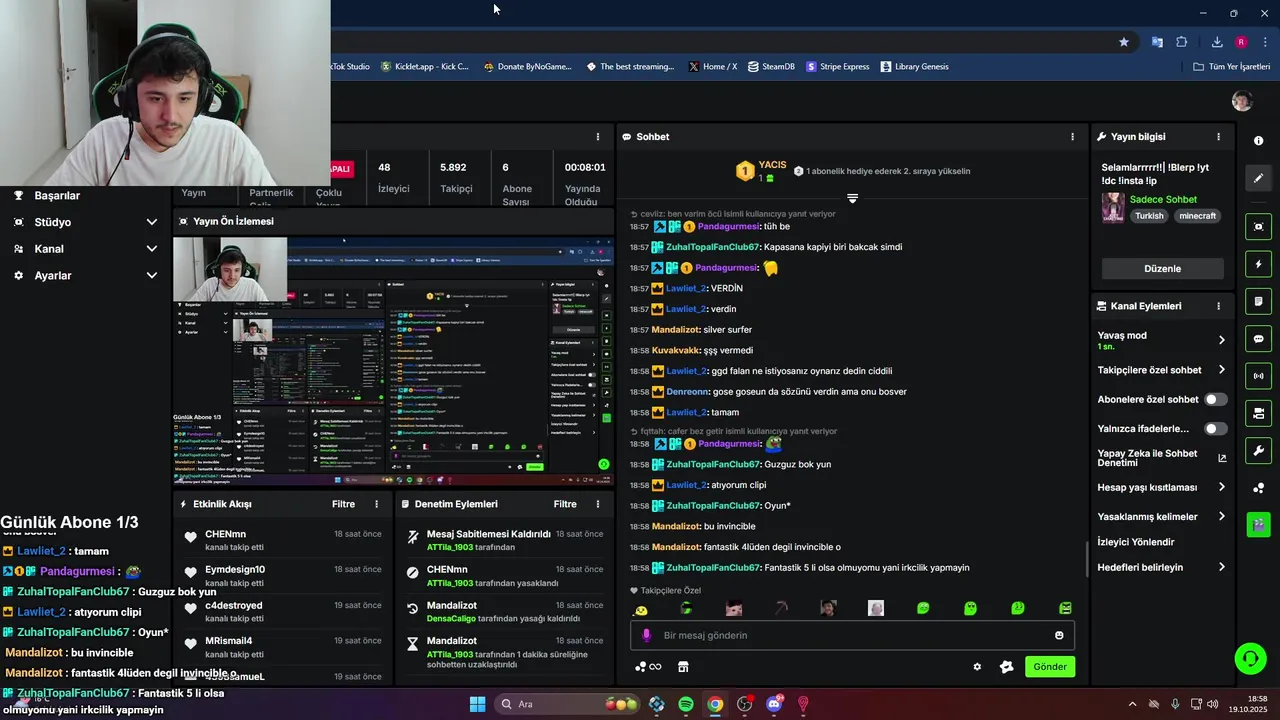The image size is (1280, 720).
Task: Open the info icon in right sidebar
Action: 1258,141
